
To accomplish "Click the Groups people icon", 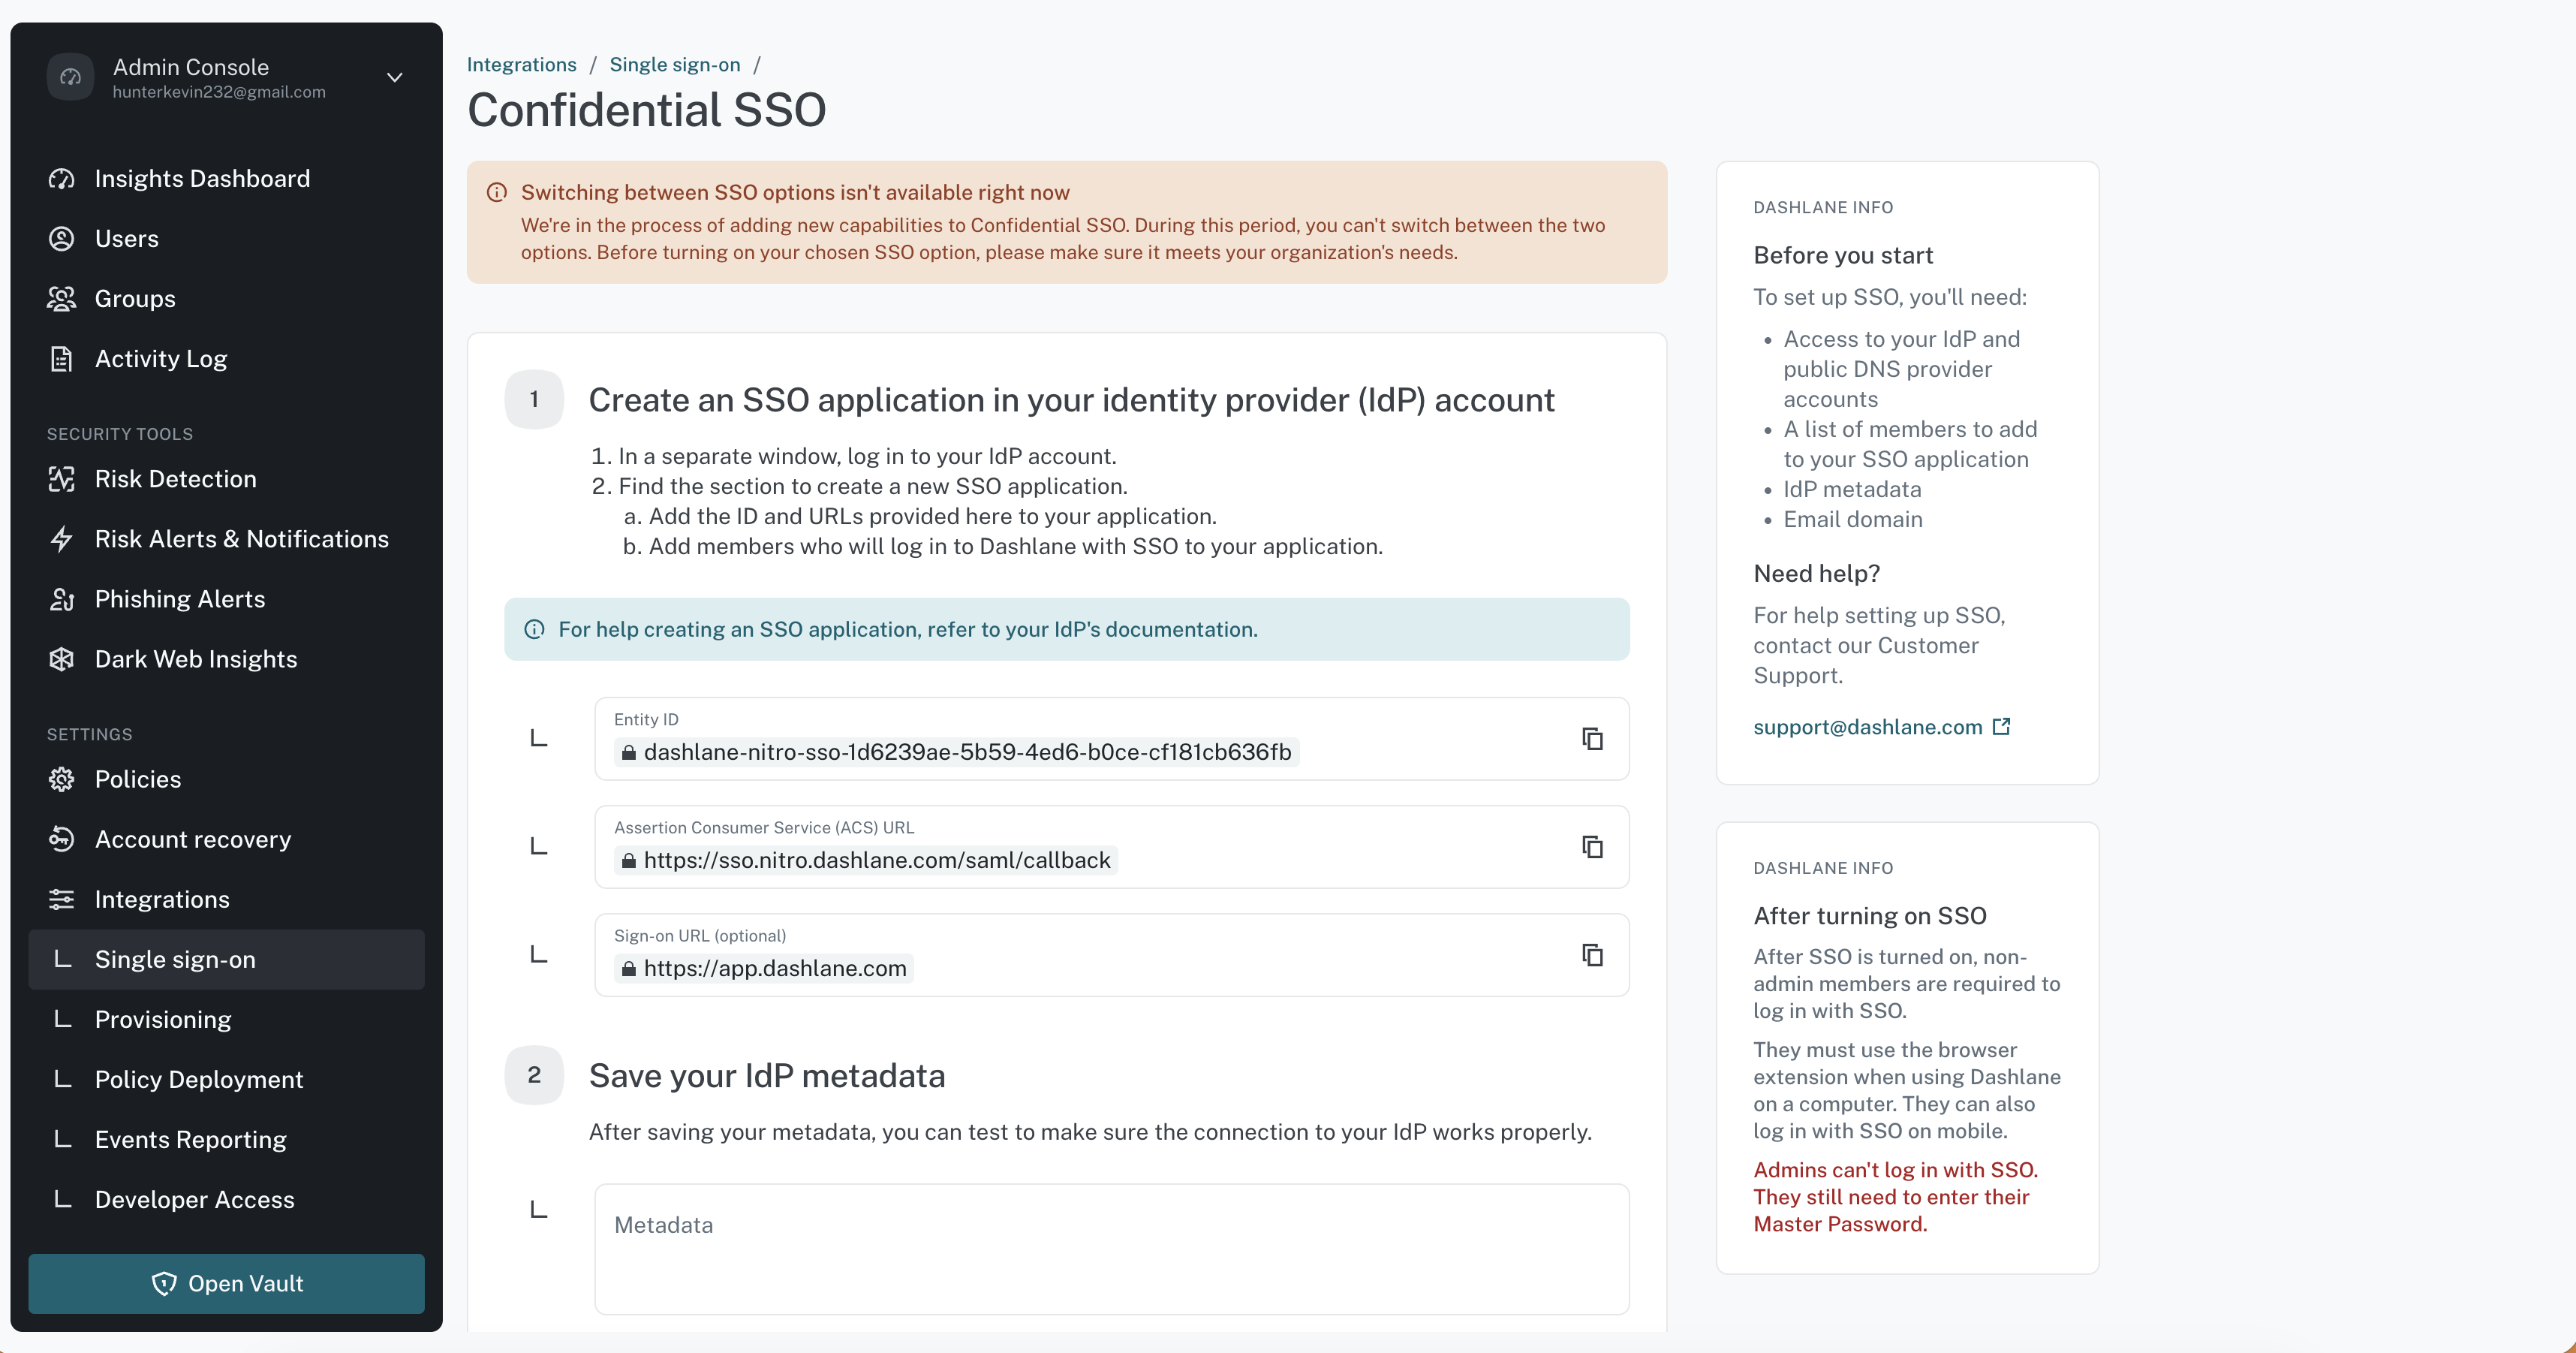I will click(62, 298).
